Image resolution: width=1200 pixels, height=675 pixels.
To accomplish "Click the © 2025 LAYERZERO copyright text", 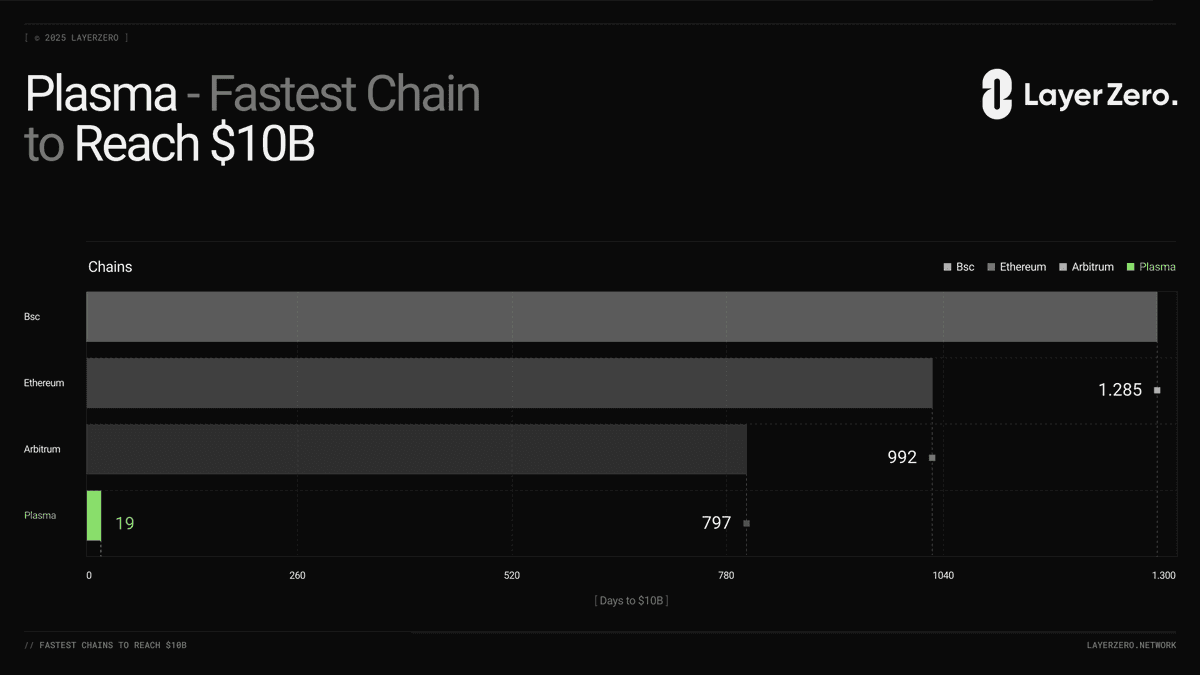I will click(x=76, y=38).
